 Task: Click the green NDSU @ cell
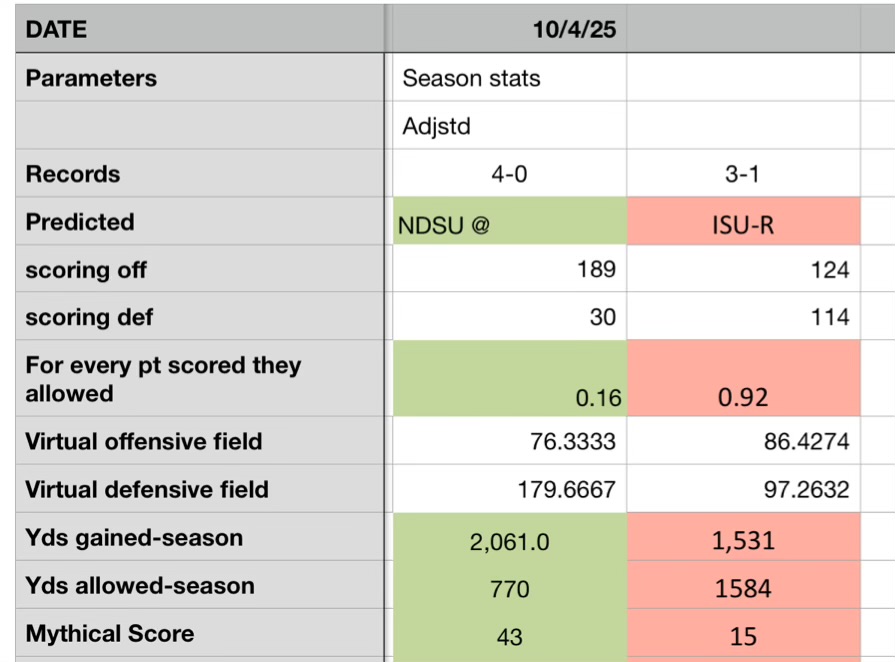509,222
